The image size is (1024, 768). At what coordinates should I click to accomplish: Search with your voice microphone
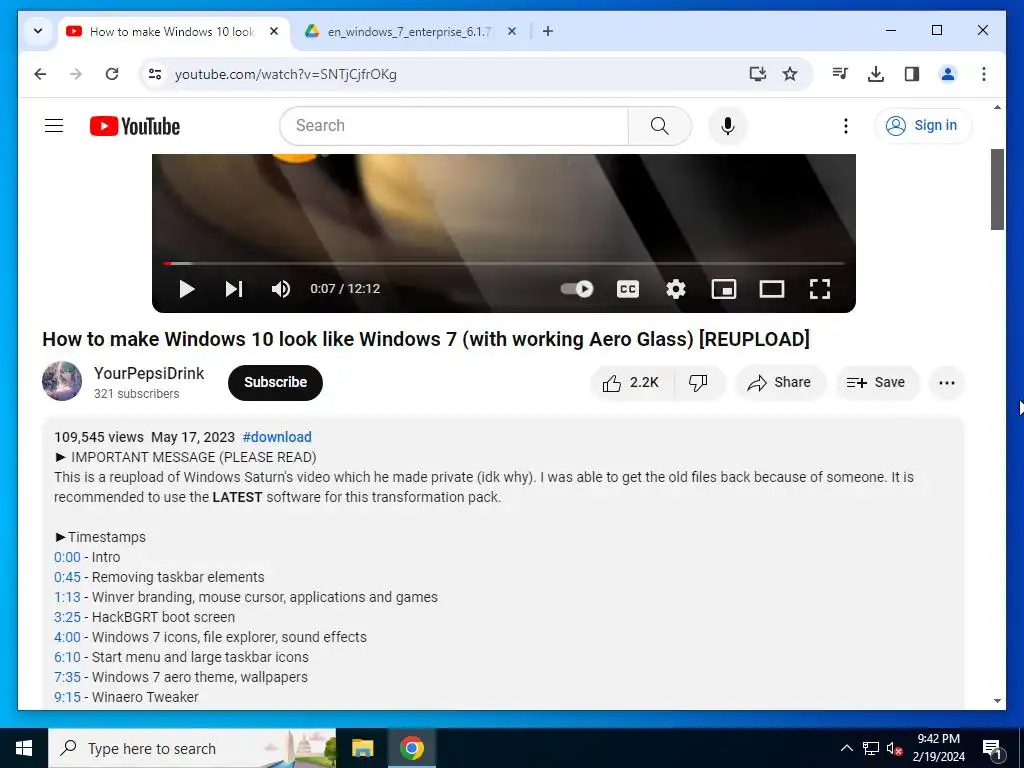pyautogui.click(x=728, y=125)
